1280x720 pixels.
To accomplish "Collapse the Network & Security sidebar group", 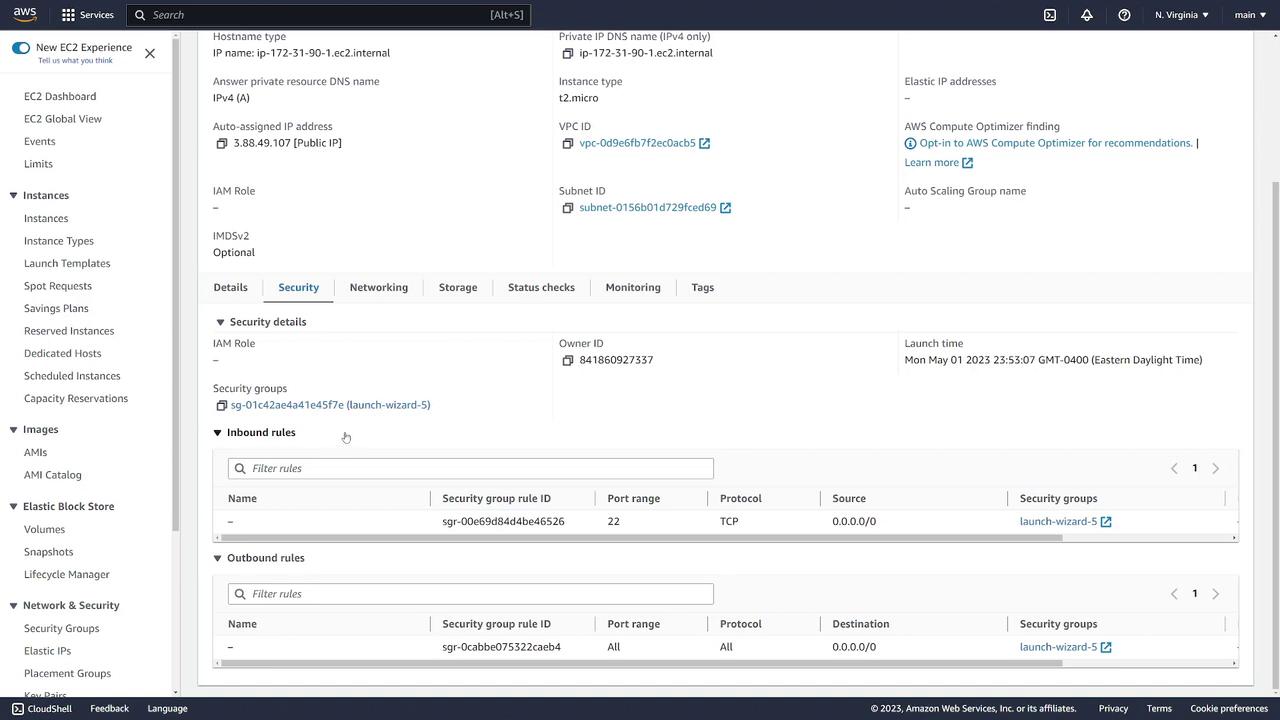I will (13, 606).
